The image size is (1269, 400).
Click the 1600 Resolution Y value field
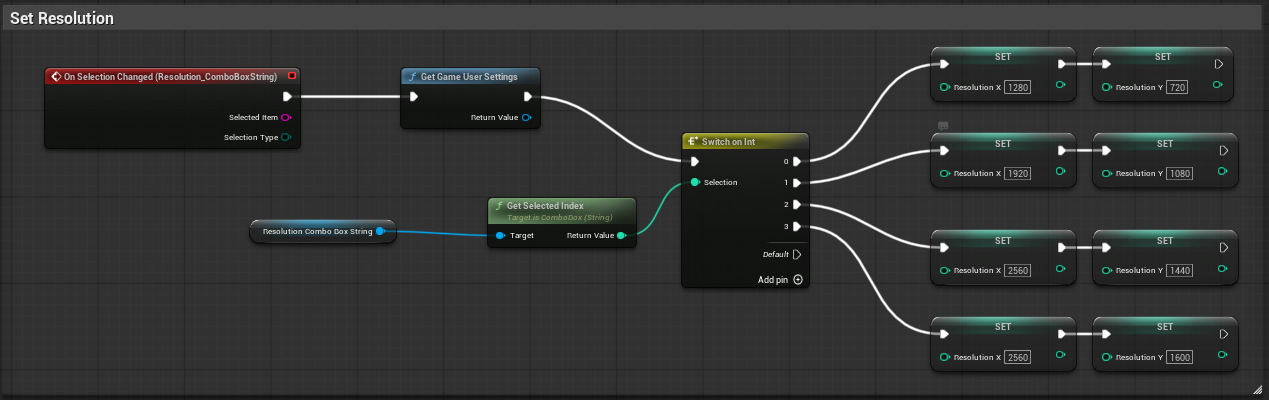tap(1179, 357)
